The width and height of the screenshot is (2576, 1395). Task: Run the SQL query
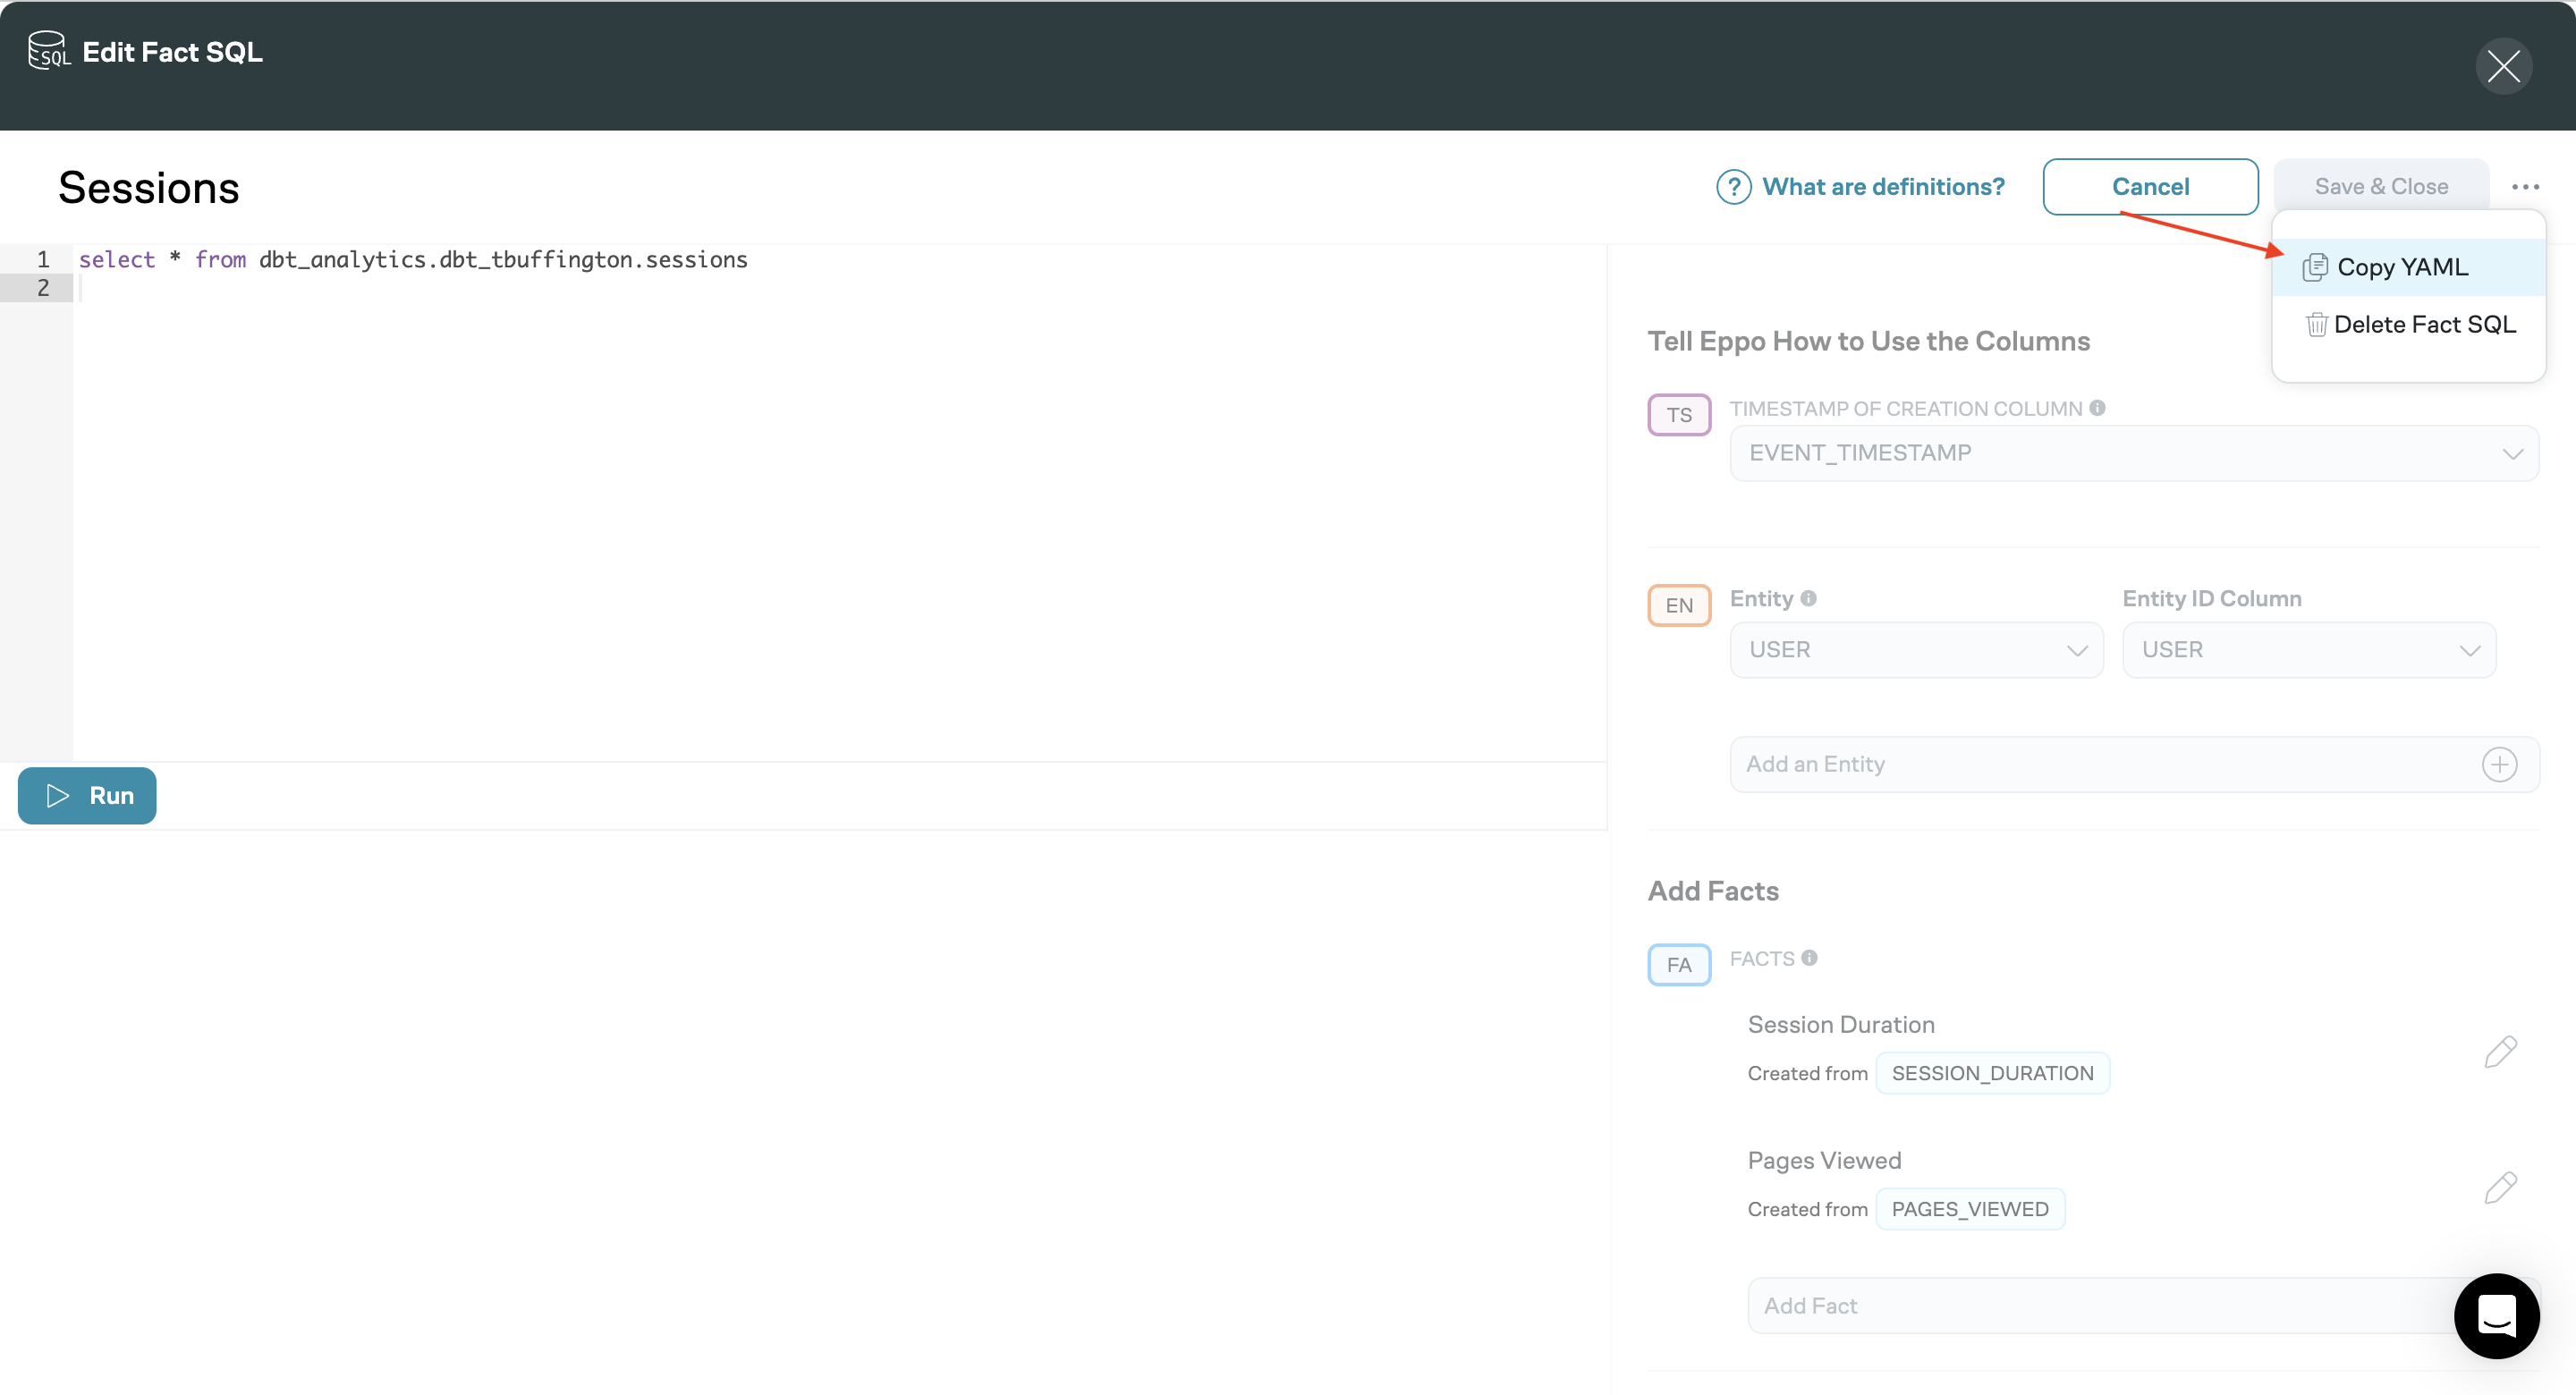pos(87,796)
